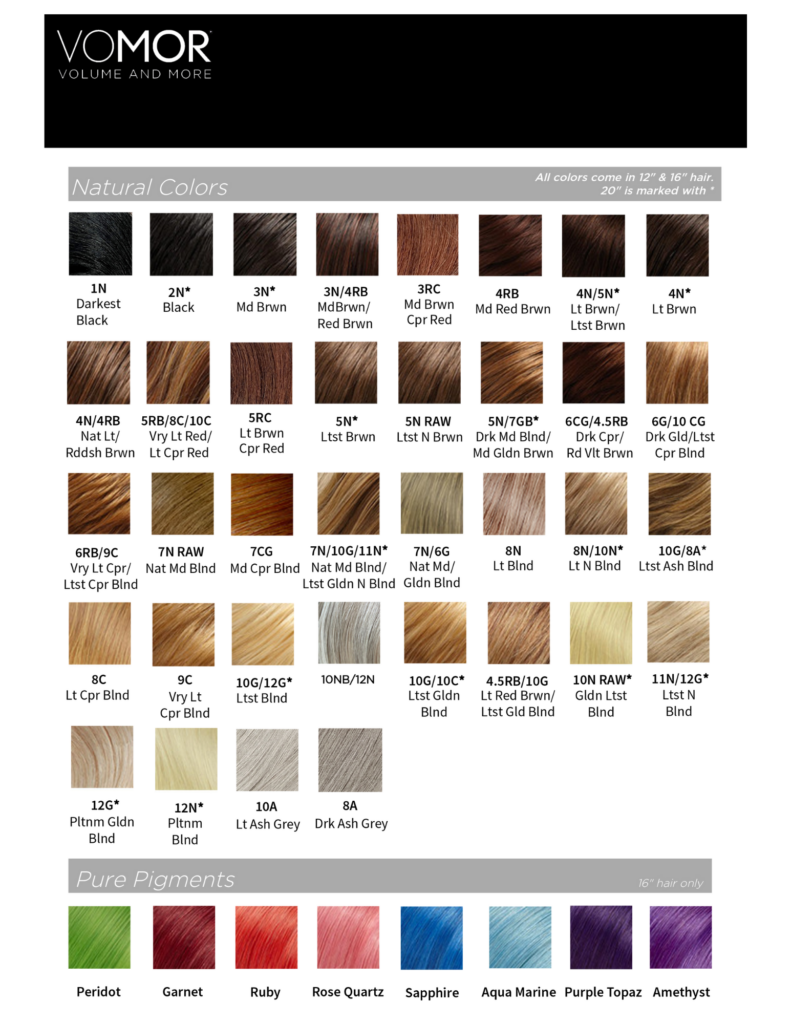Click the 'Peridot' label text
The height and width of the screenshot is (1024, 791).
click(99, 992)
